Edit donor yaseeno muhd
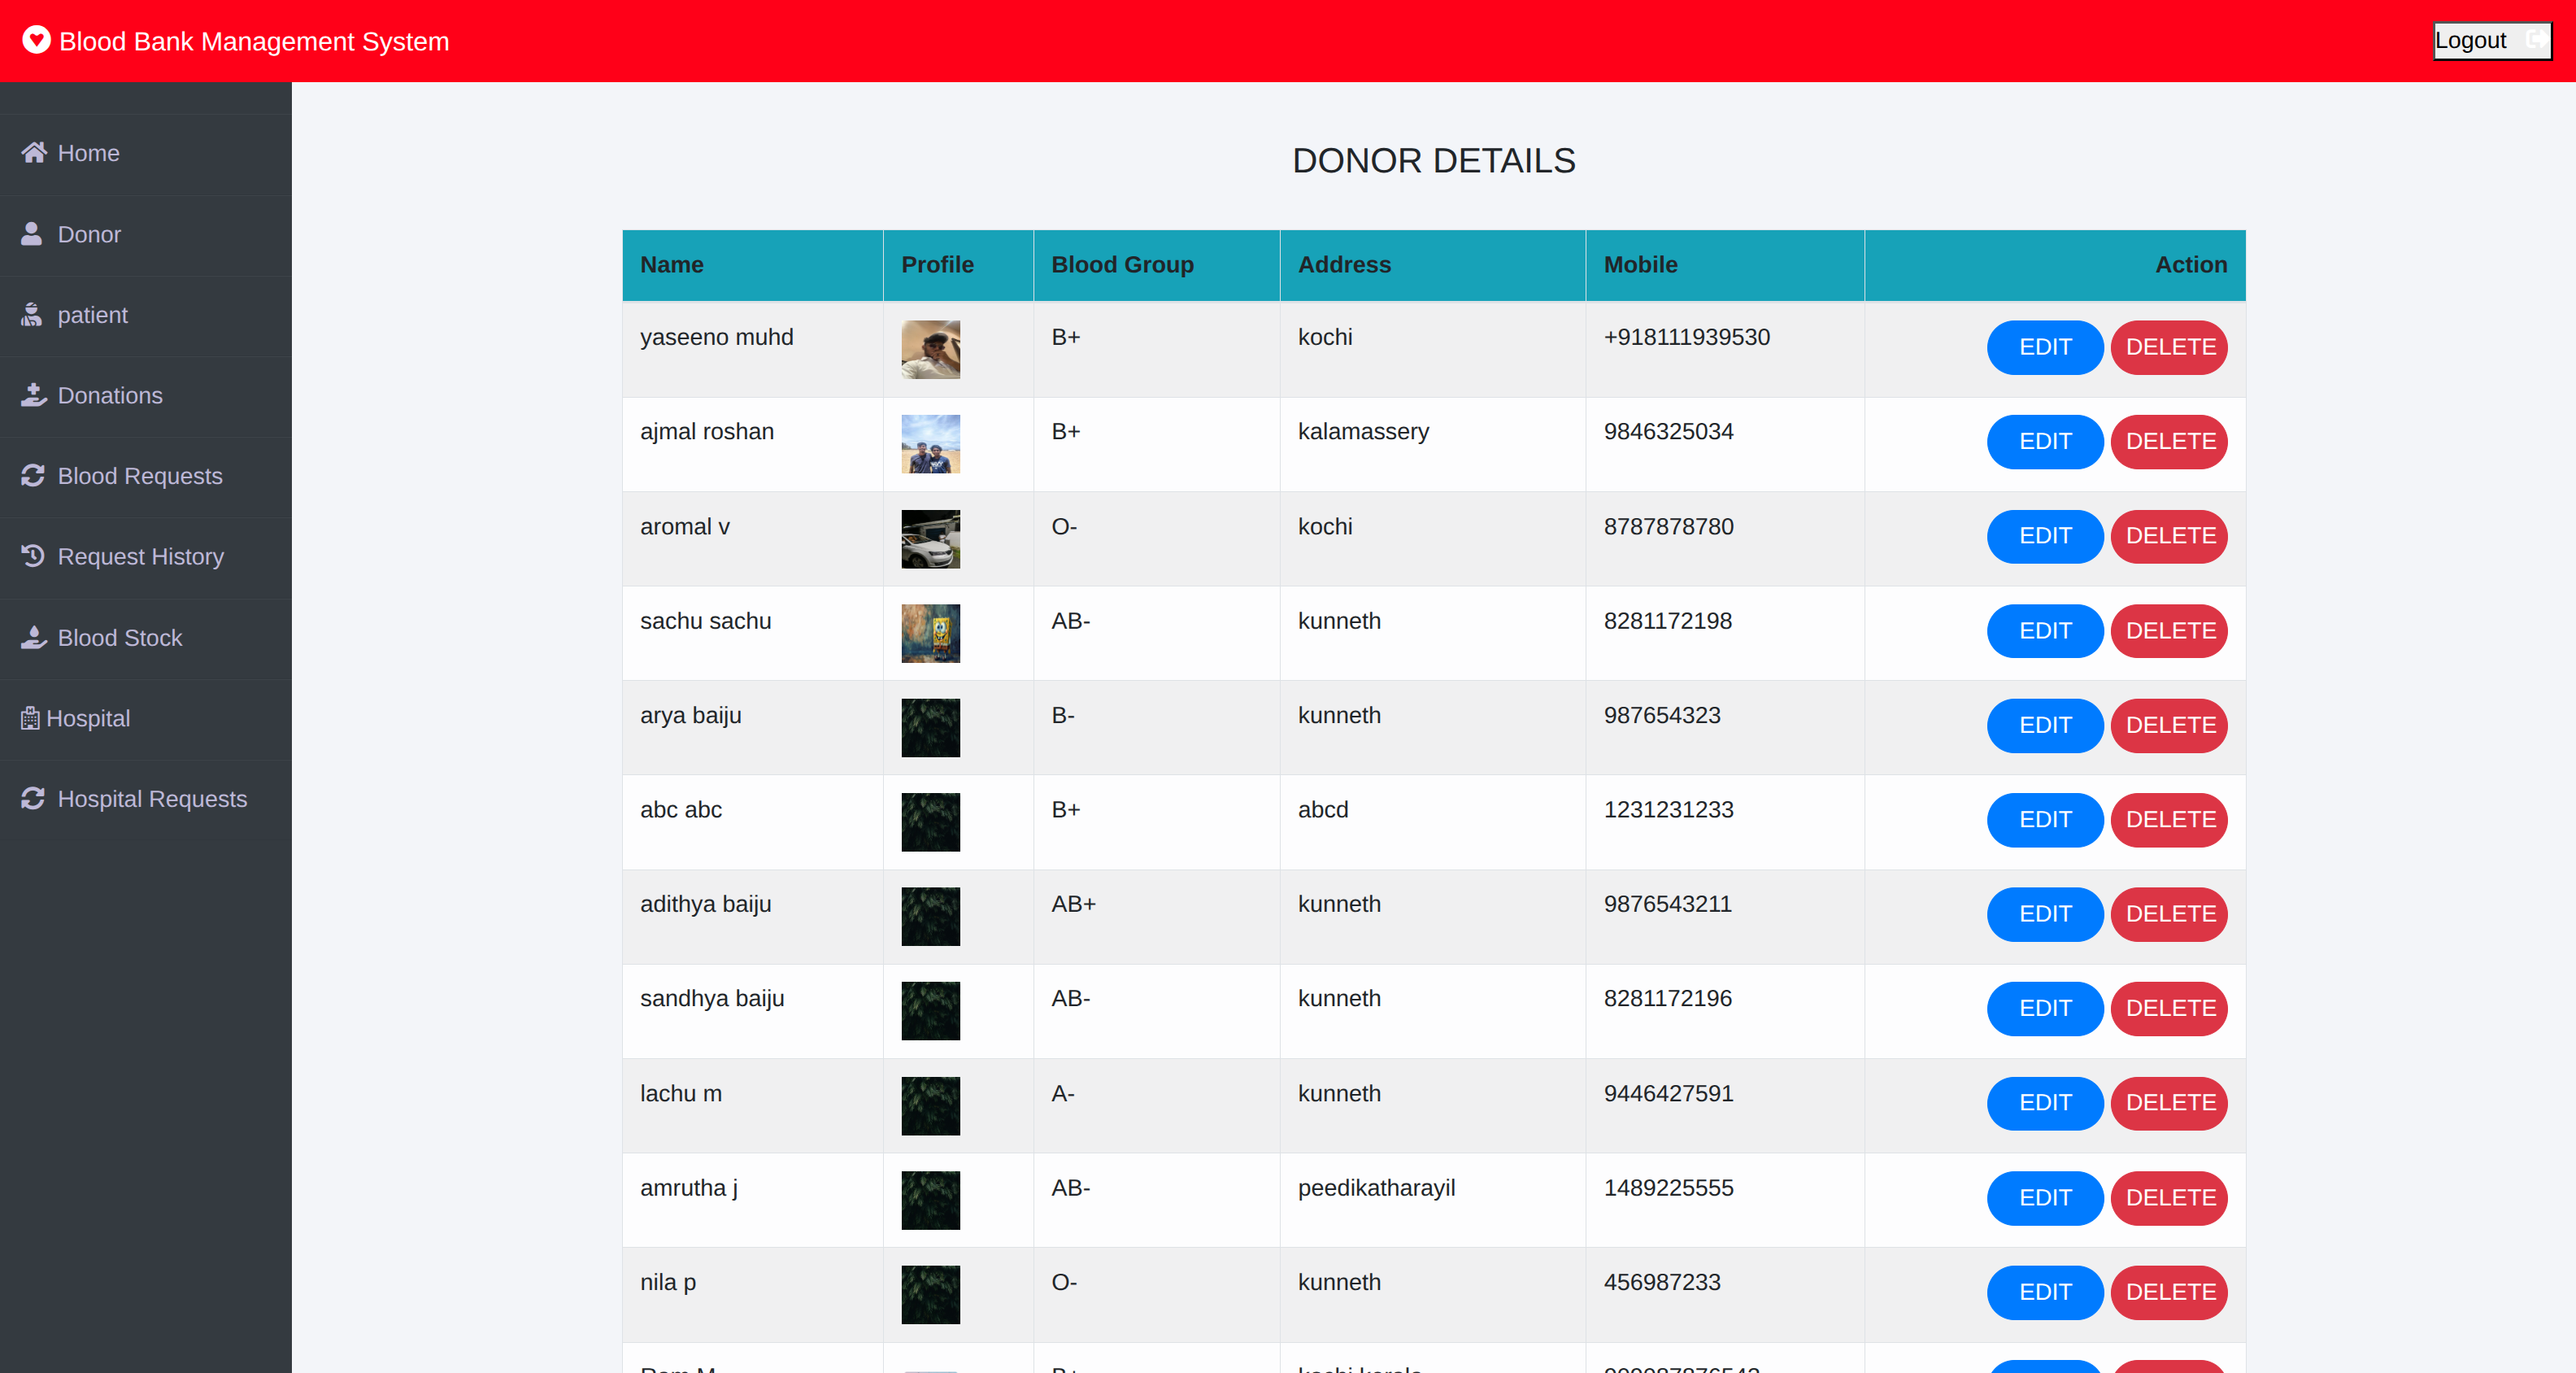The height and width of the screenshot is (1373, 2576). (x=2045, y=347)
